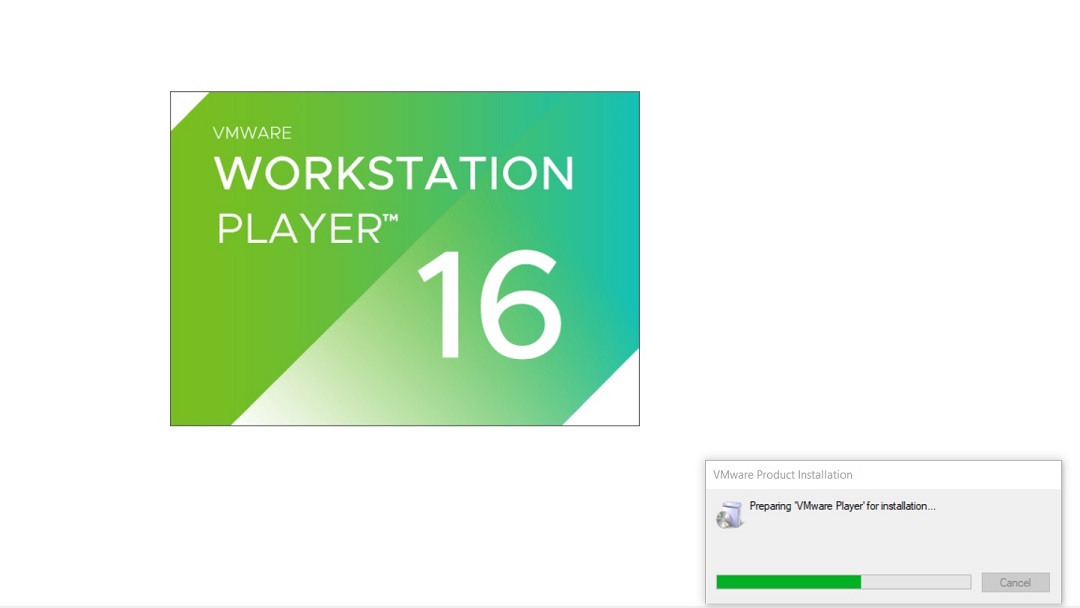Click the installer disc icon in the dialog
Image resolution: width=1080 pixels, height=608 pixels.
pos(730,515)
